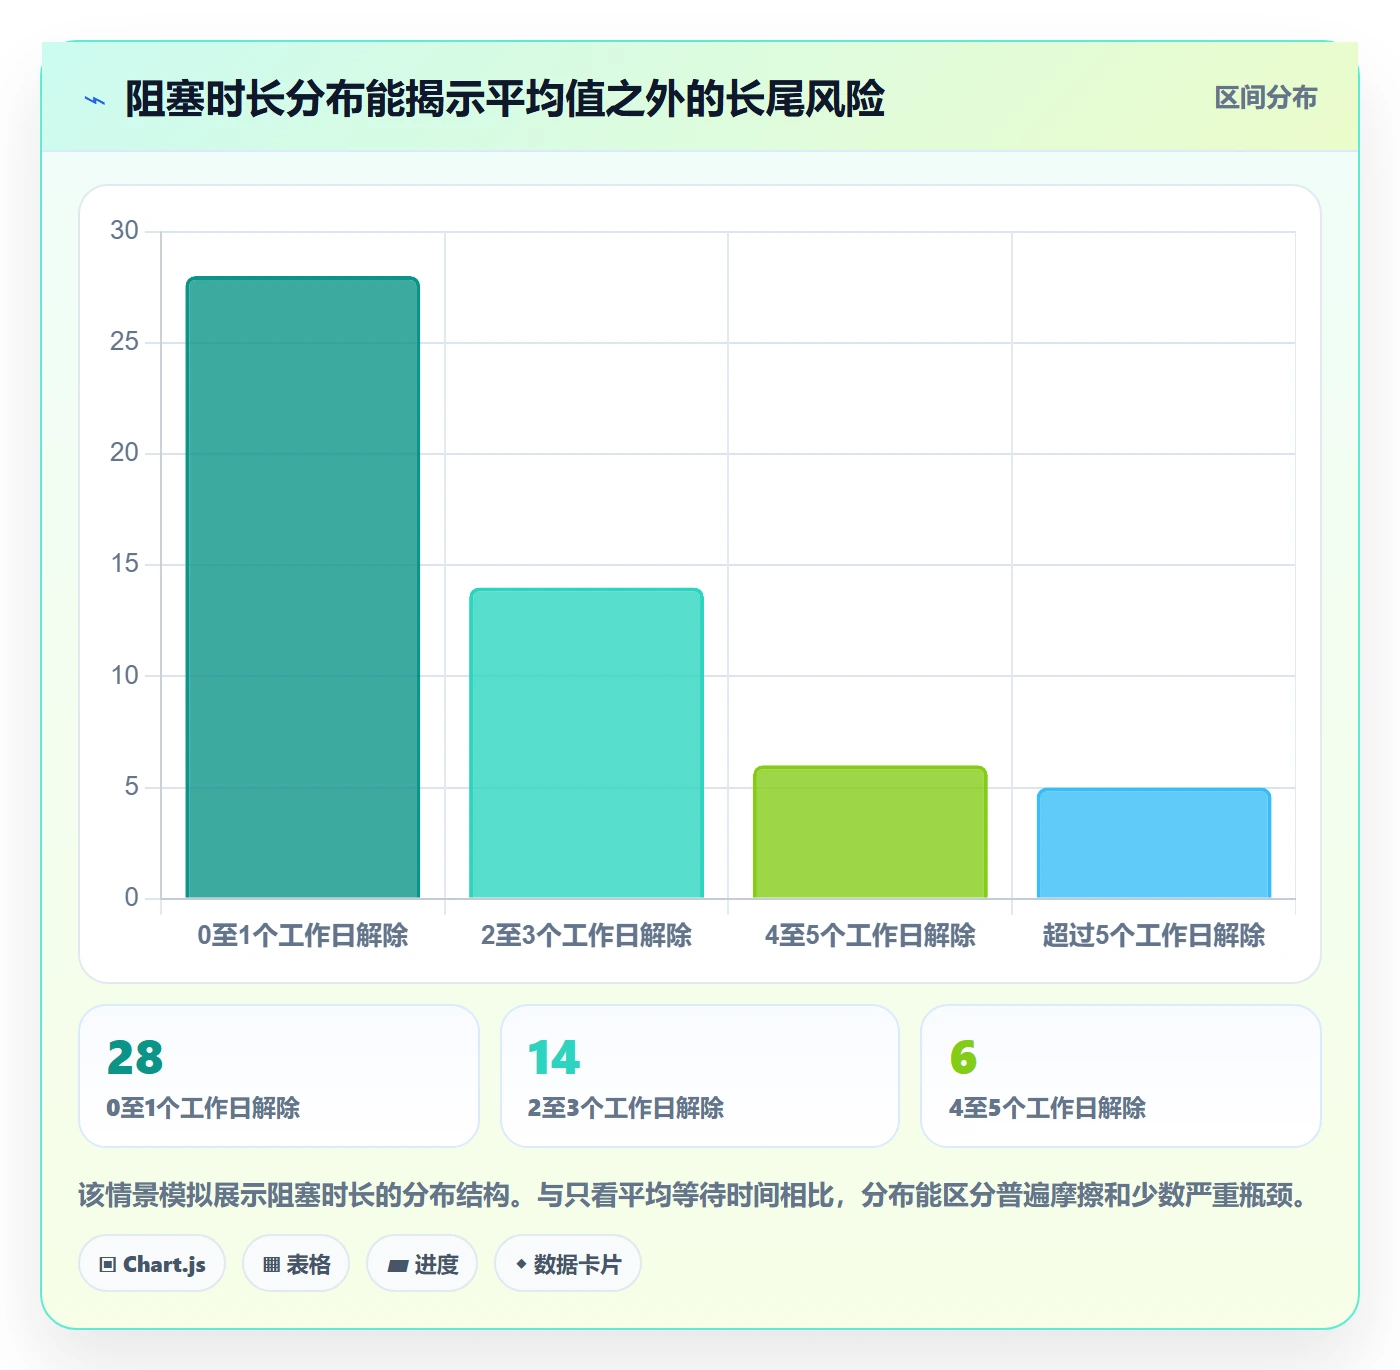Click y-axis value 25
The height and width of the screenshot is (1370, 1400).
point(124,342)
